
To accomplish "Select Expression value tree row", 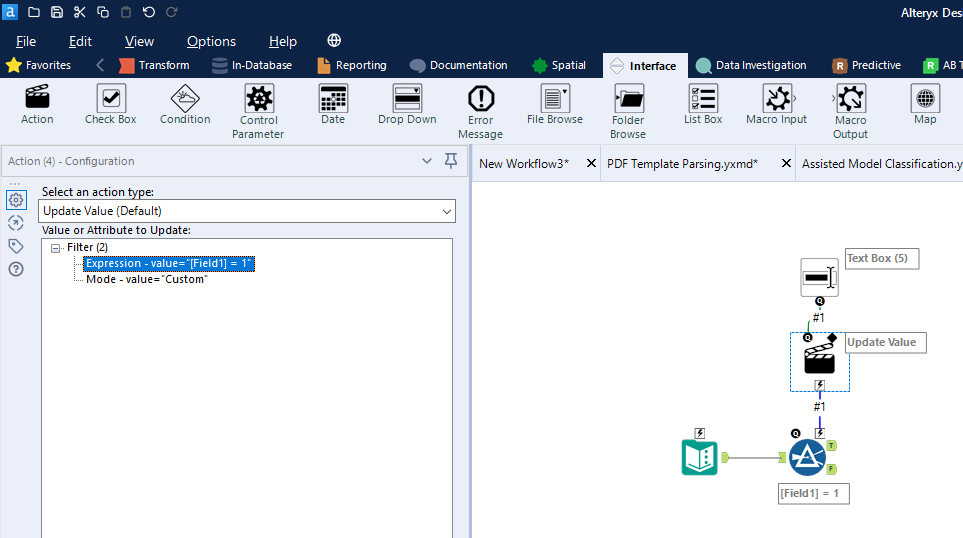I will (169, 263).
